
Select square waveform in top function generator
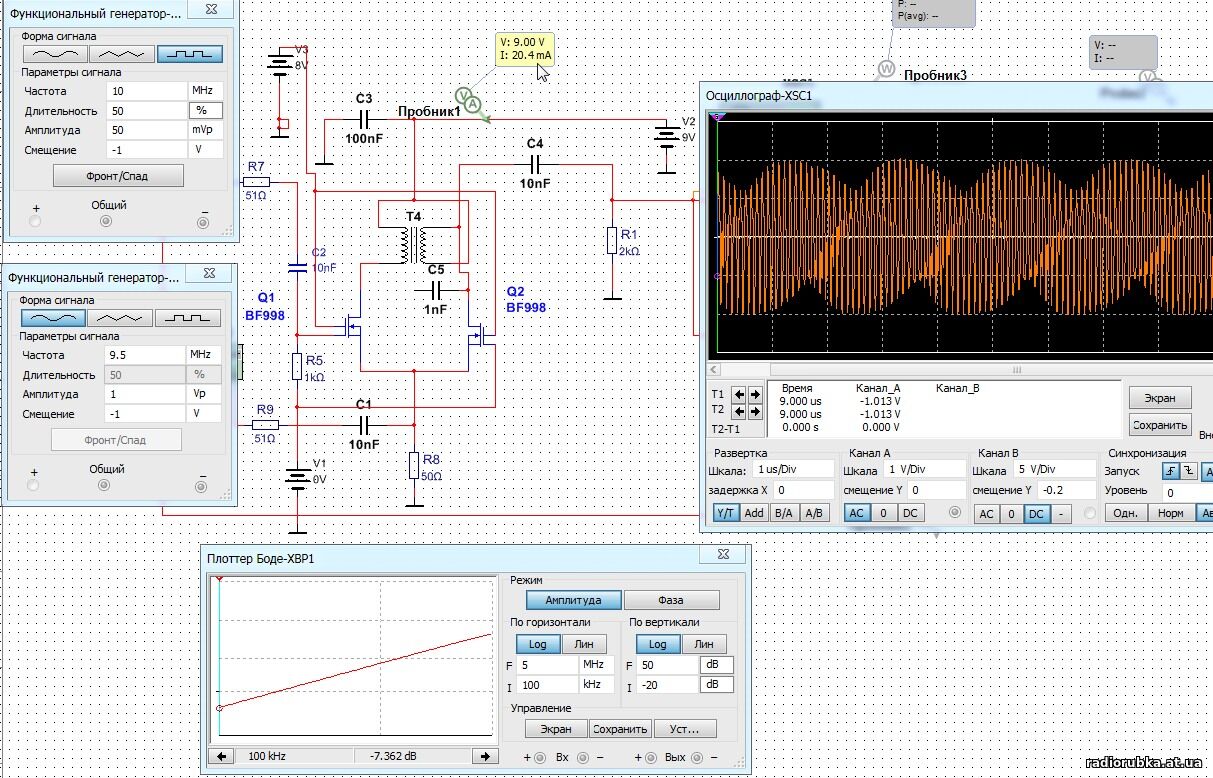coord(190,54)
